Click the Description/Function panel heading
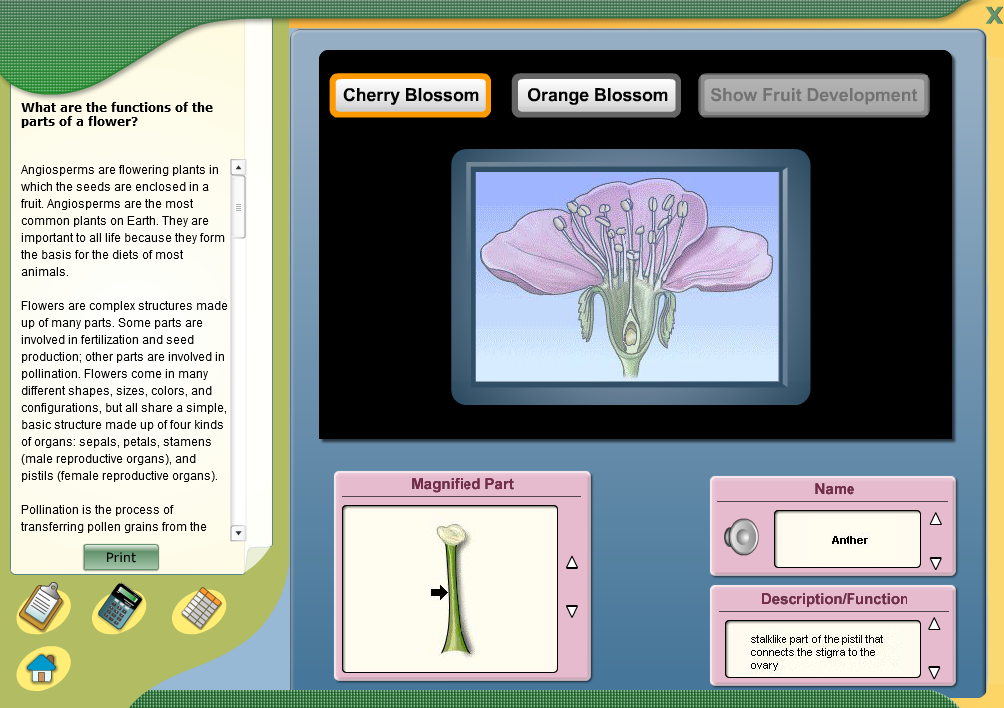The width and height of the screenshot is (1004, 708). [834, 599]
